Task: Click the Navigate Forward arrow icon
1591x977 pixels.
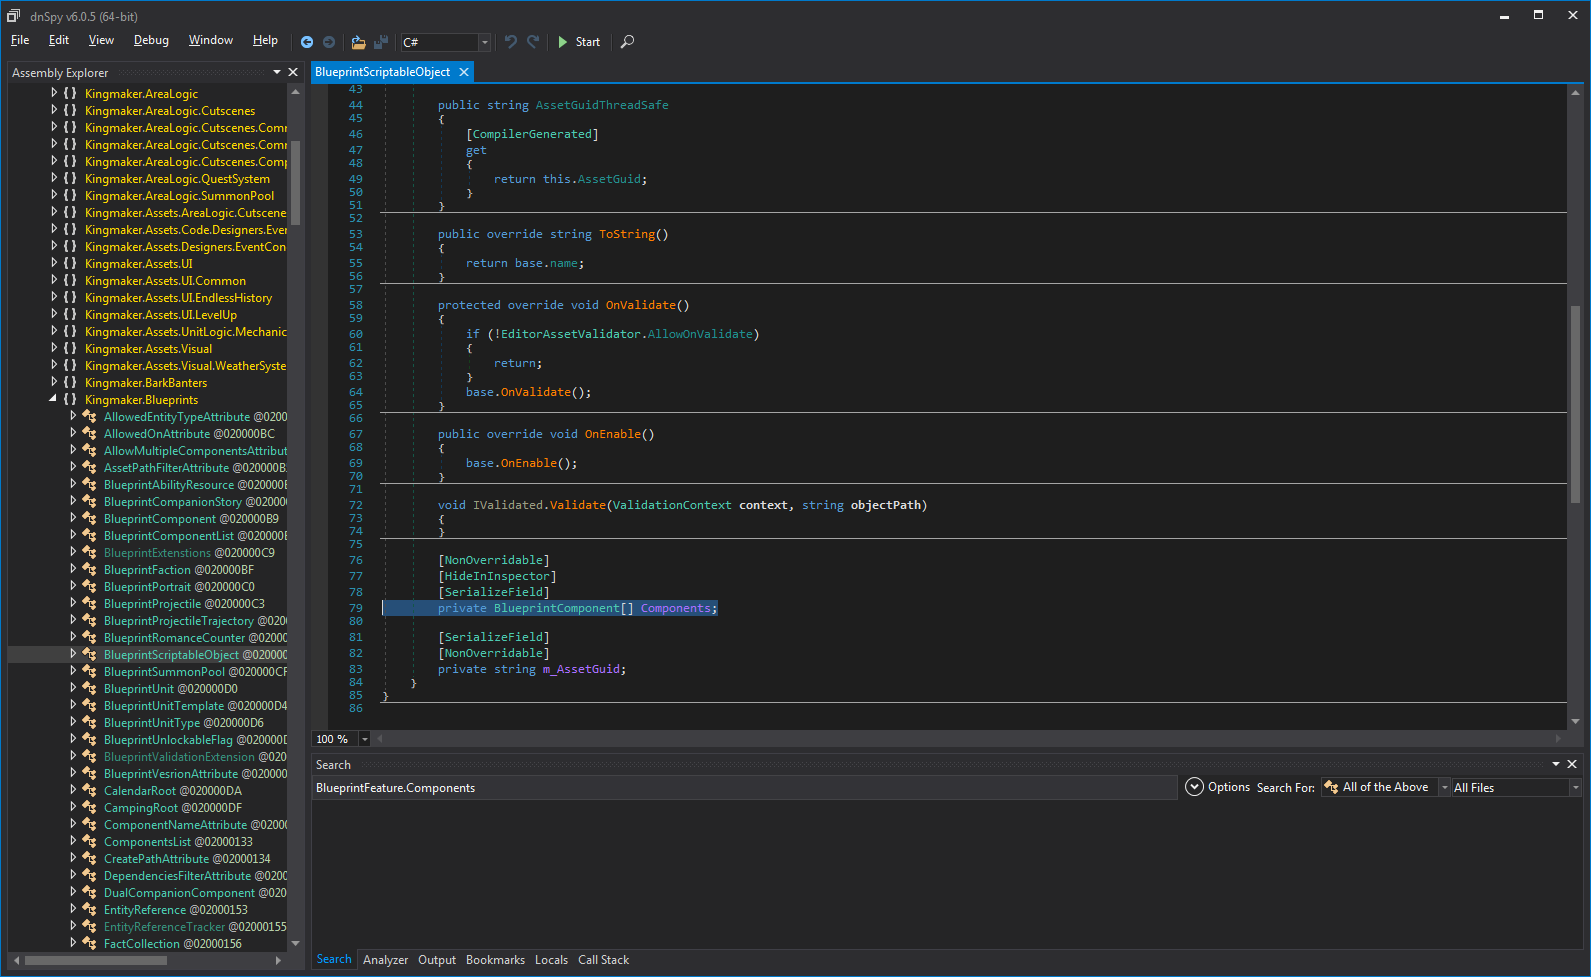Action: coord(329,42)
